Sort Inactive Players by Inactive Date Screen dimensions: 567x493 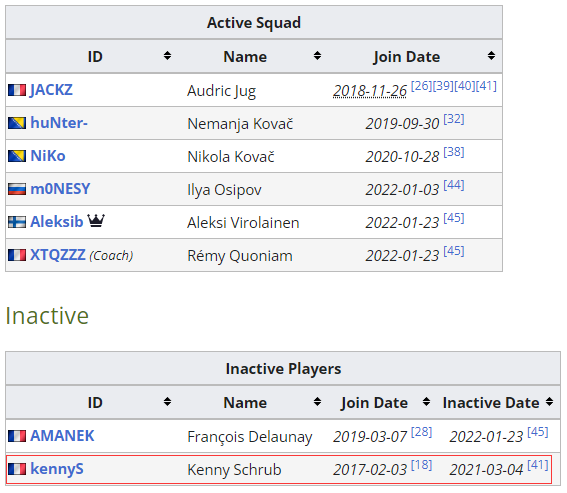tap(549, 401)
